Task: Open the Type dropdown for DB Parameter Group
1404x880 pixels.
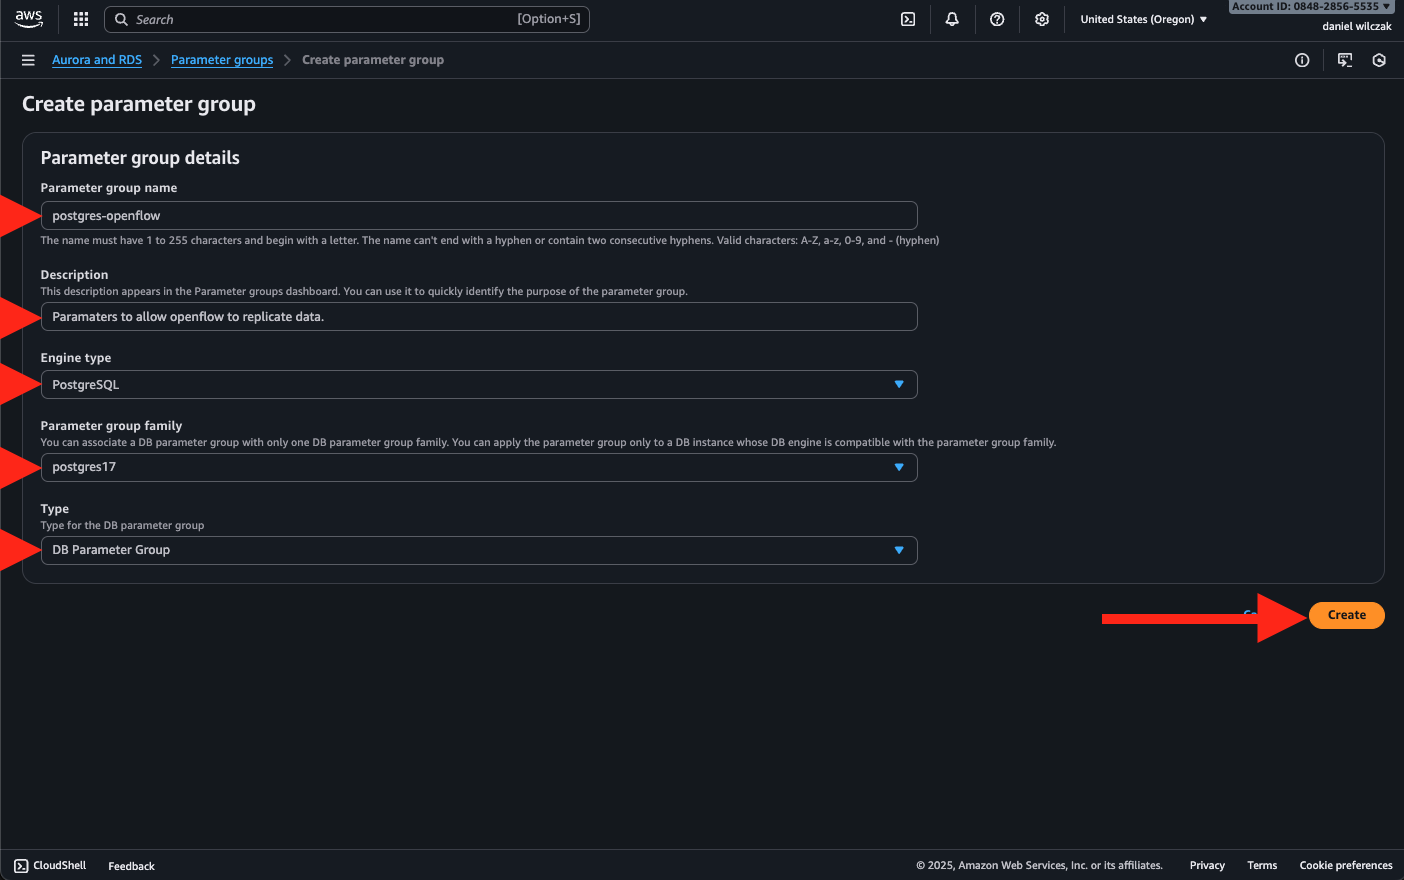Action: tap(479, 550)
